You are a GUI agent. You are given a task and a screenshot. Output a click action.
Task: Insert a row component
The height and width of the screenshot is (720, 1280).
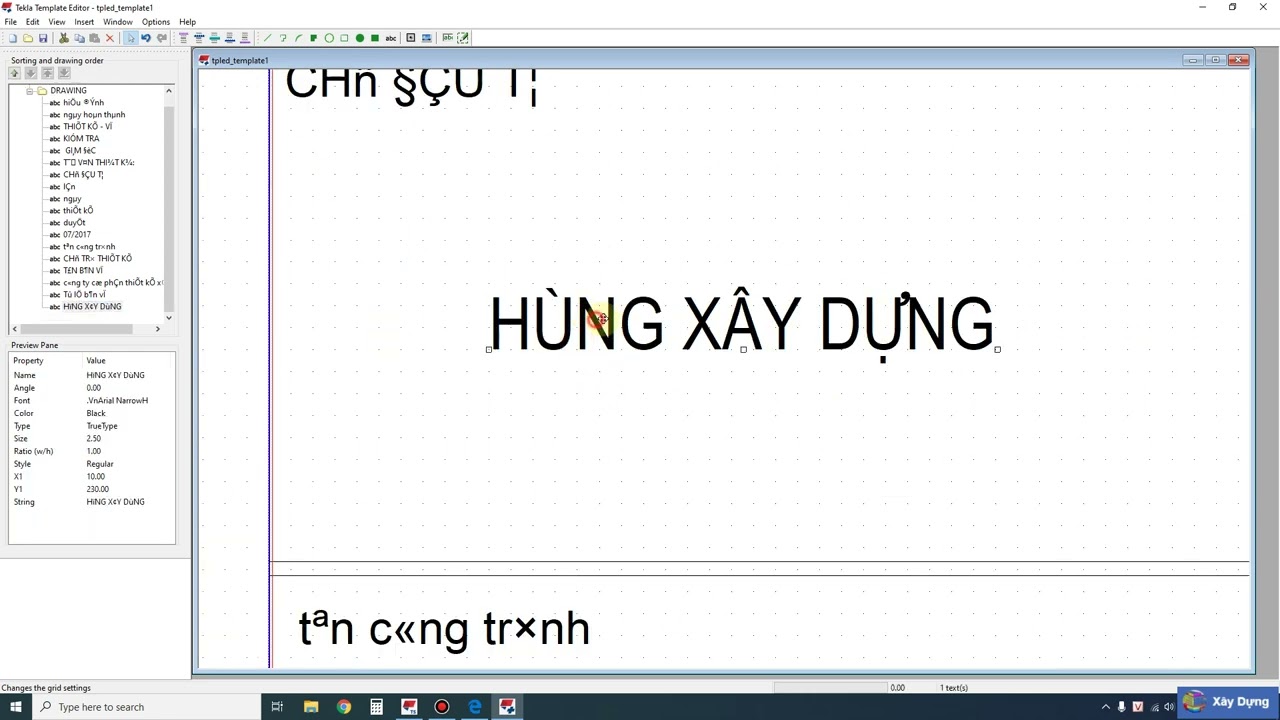(214, 38)
